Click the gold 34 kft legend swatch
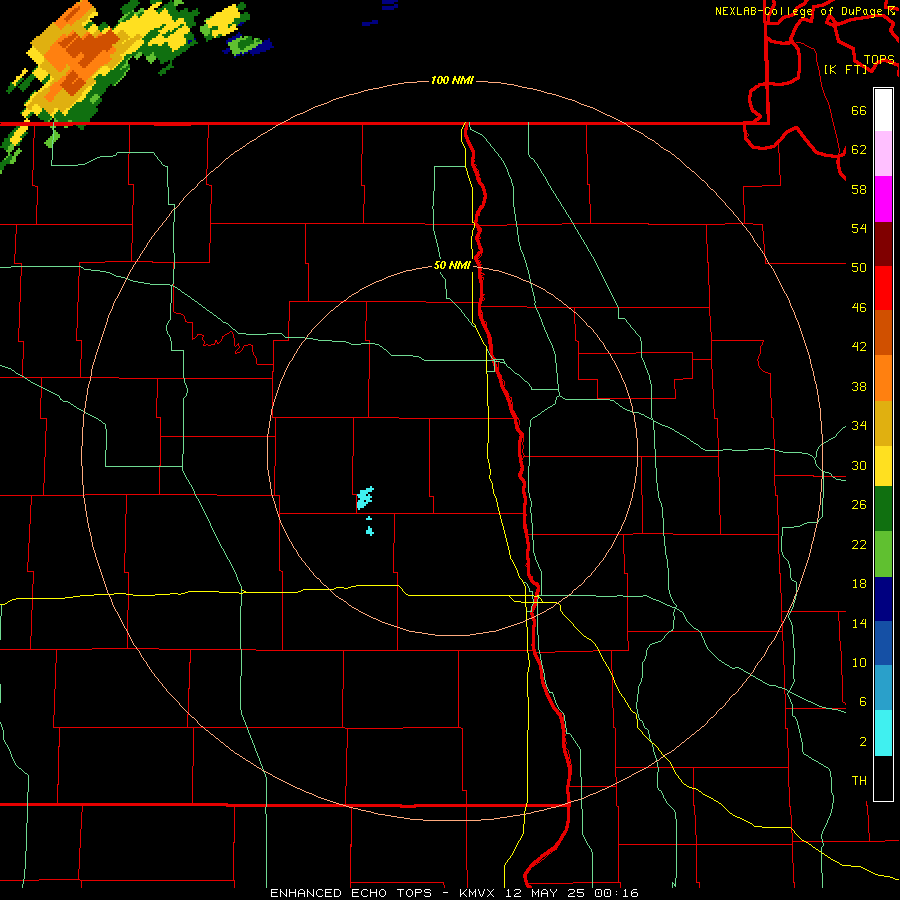 pyautogui.click(x=883, y=423)
